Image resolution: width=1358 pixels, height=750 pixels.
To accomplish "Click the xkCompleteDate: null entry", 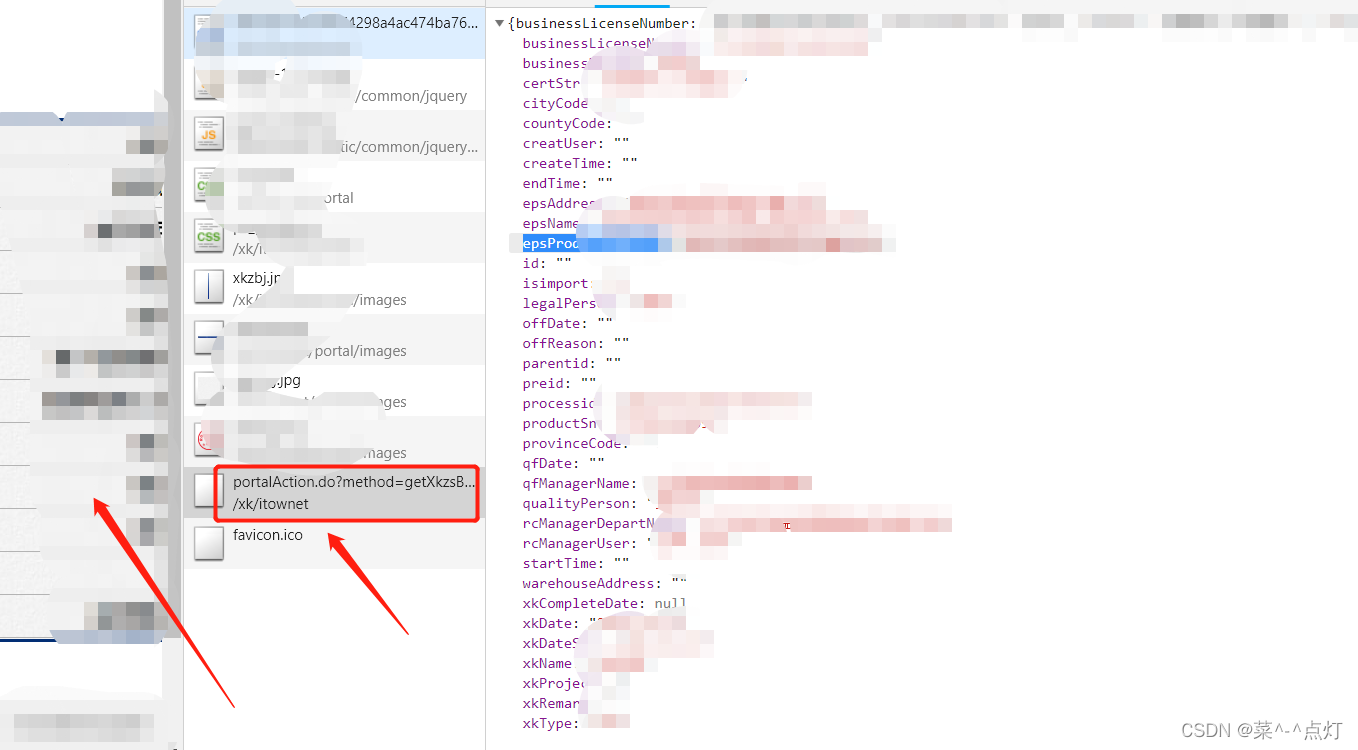I will [x=604, y=603].
